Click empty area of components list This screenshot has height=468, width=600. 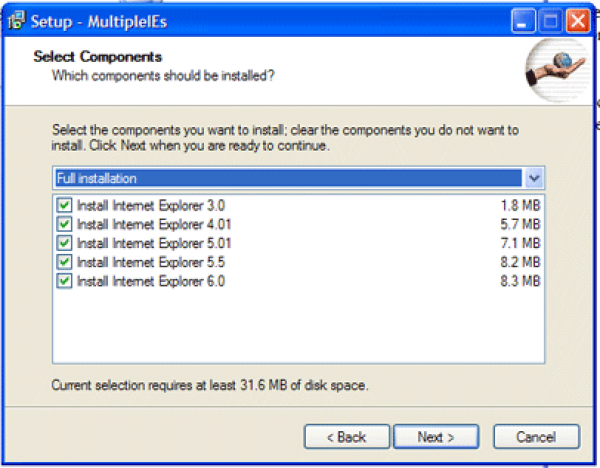(298, 330)
